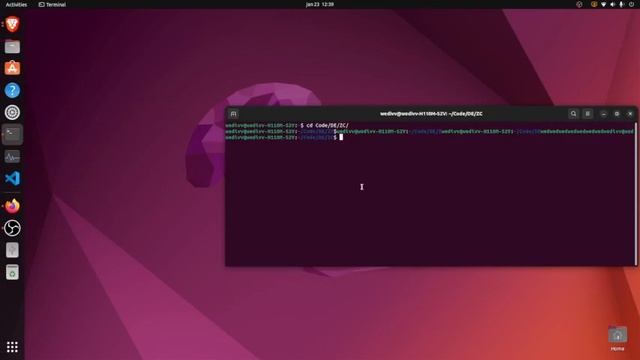Open the Trash from the dock
Viewport: 640px width, 360px height.
pyautogui.click(x=12, y=272)
